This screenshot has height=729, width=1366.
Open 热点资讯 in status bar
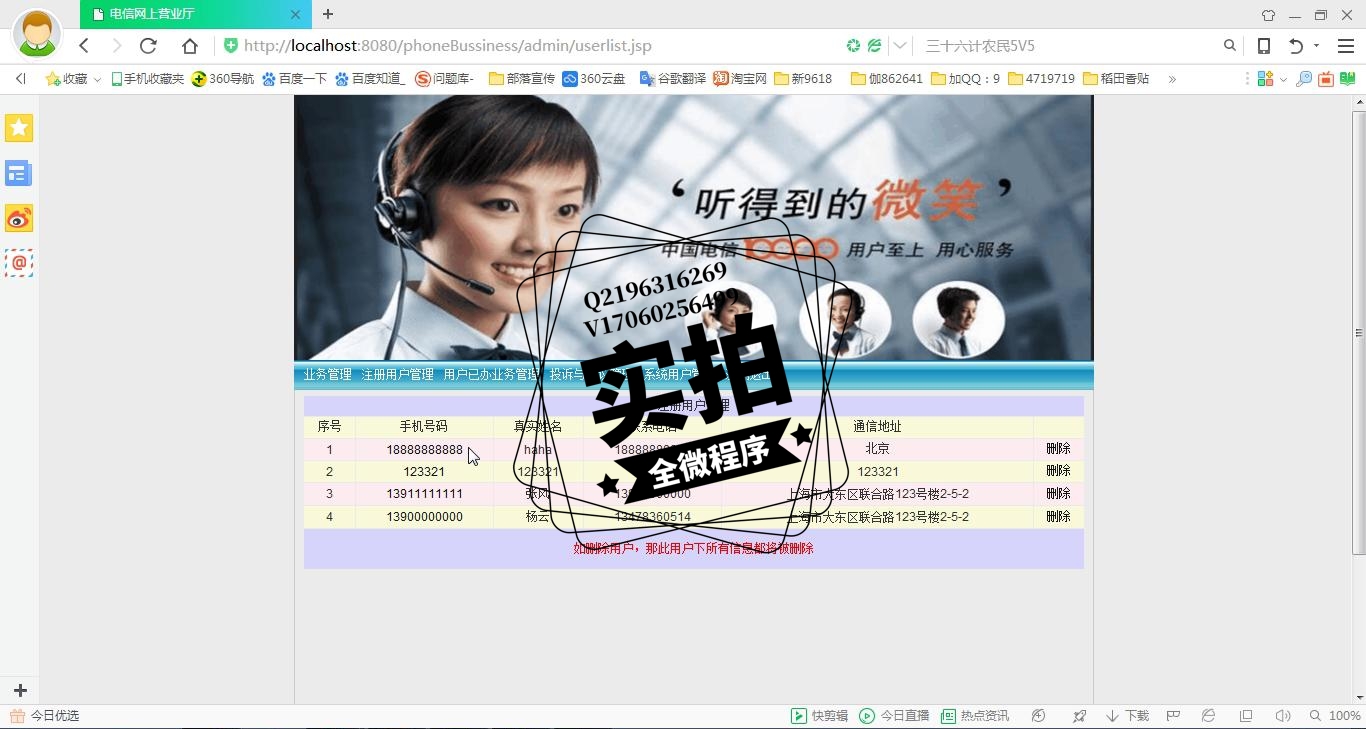pyautogui.click(x=974, y=716)
